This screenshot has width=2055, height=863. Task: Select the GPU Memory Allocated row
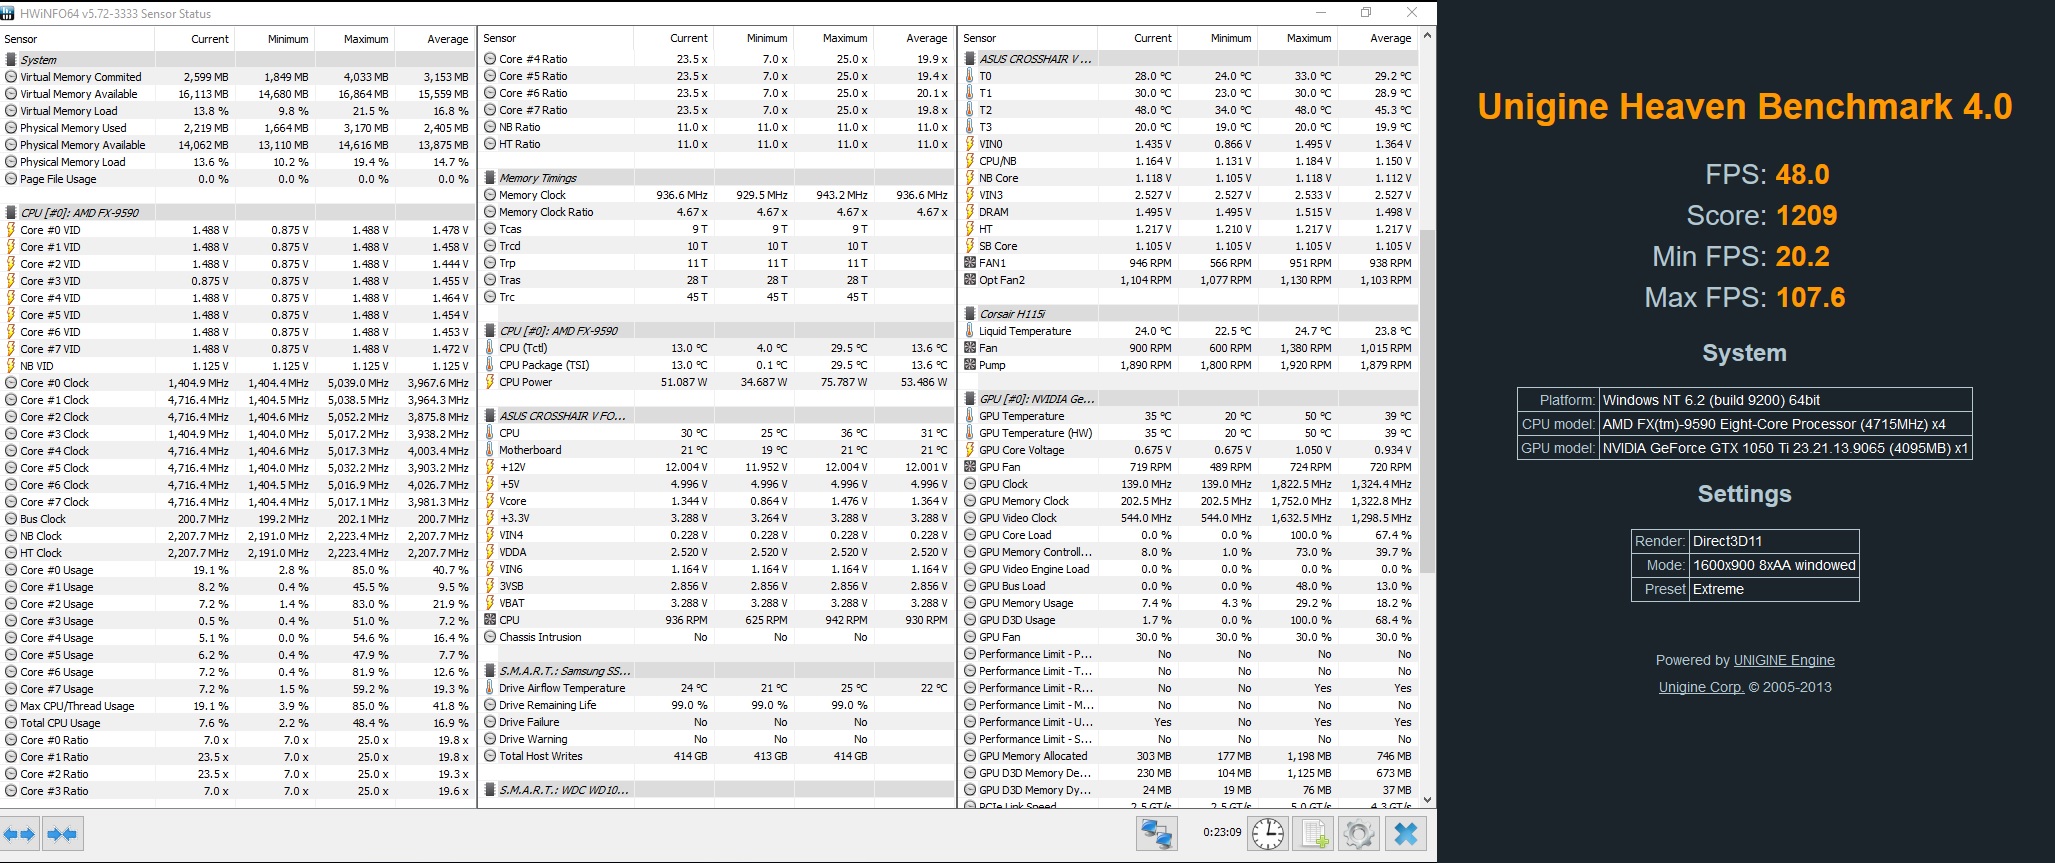pyautogui.click(x=1188, y=756)
